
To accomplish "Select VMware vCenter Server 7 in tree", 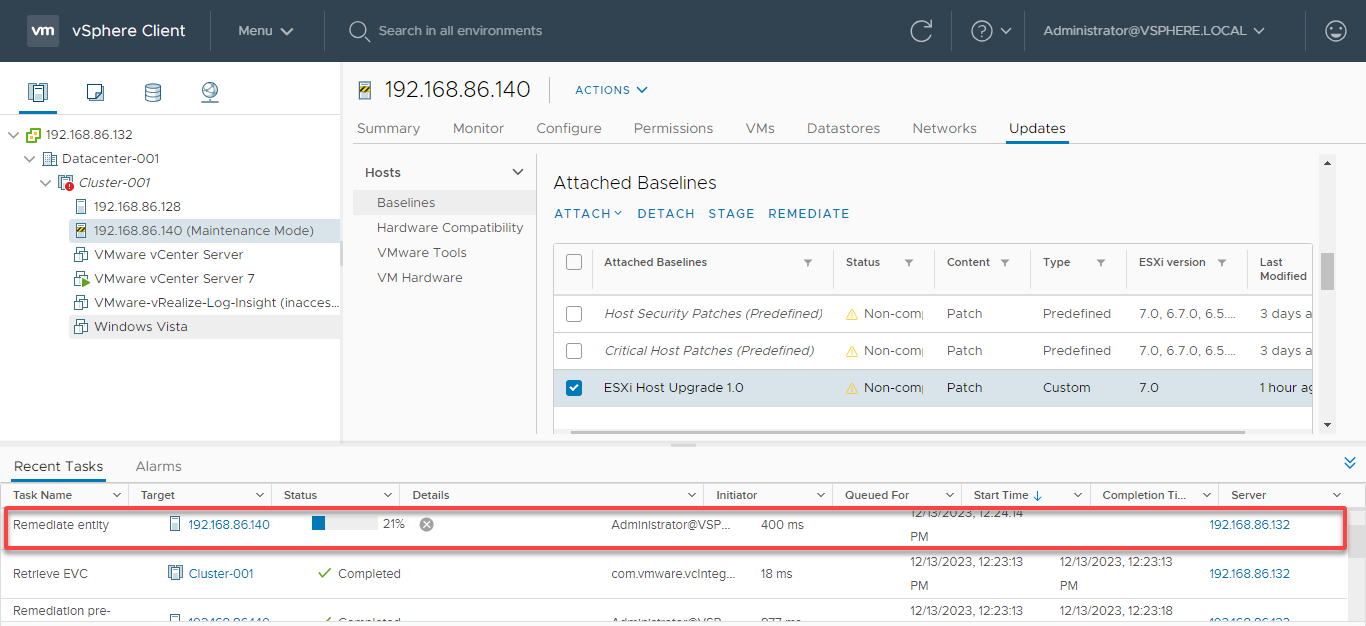I will 174,279.
